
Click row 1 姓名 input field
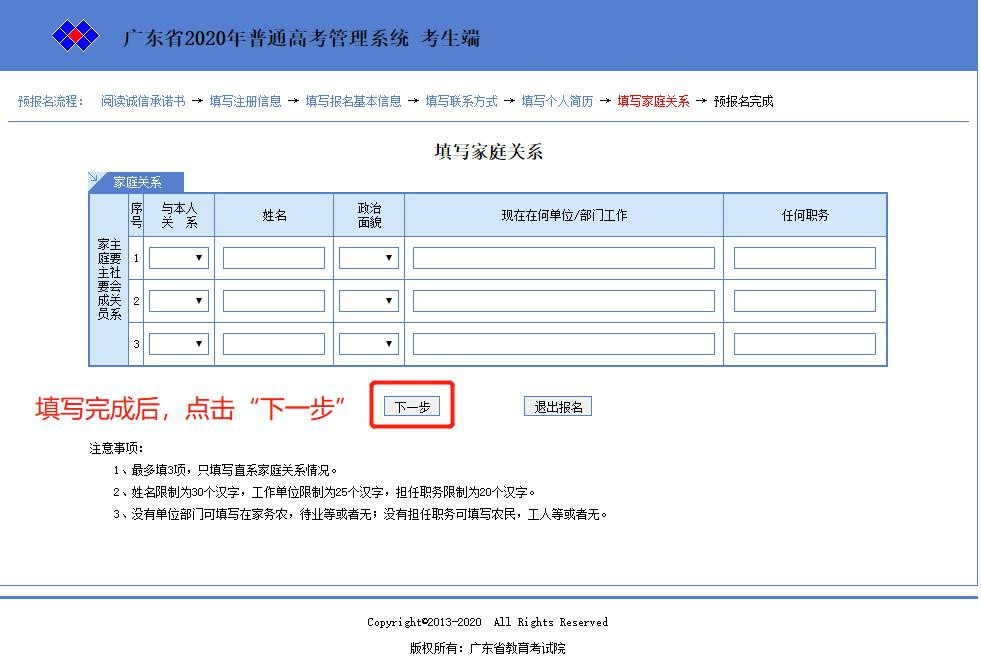(273, 258)
